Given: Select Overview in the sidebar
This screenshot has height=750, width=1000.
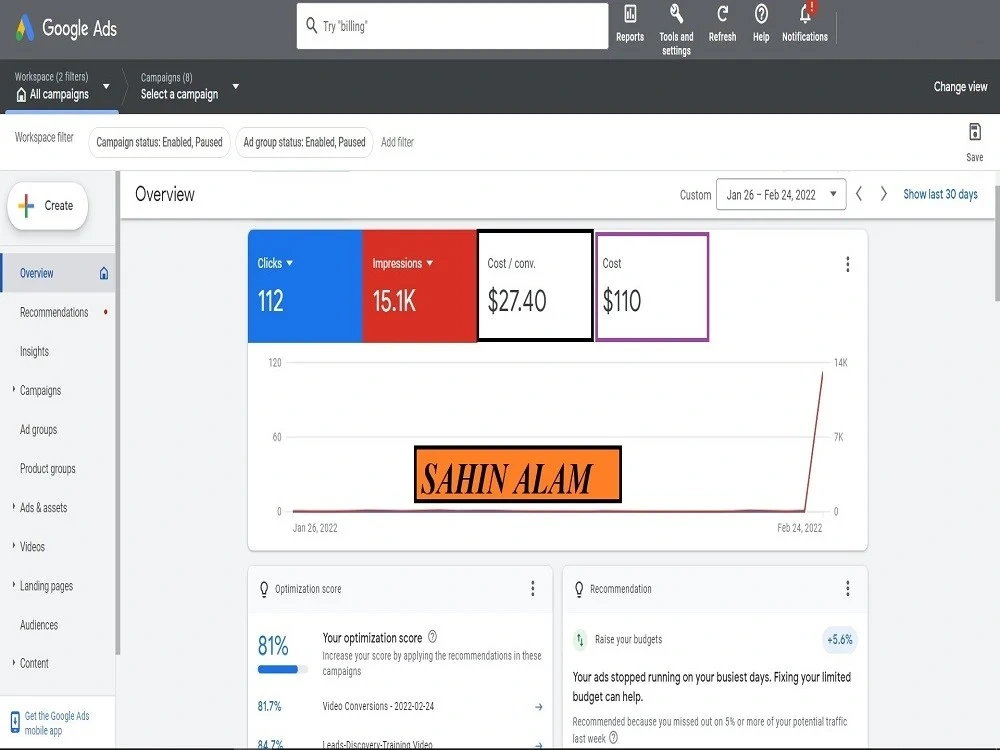Looking at the screenshot, I should tap(58, 273).
